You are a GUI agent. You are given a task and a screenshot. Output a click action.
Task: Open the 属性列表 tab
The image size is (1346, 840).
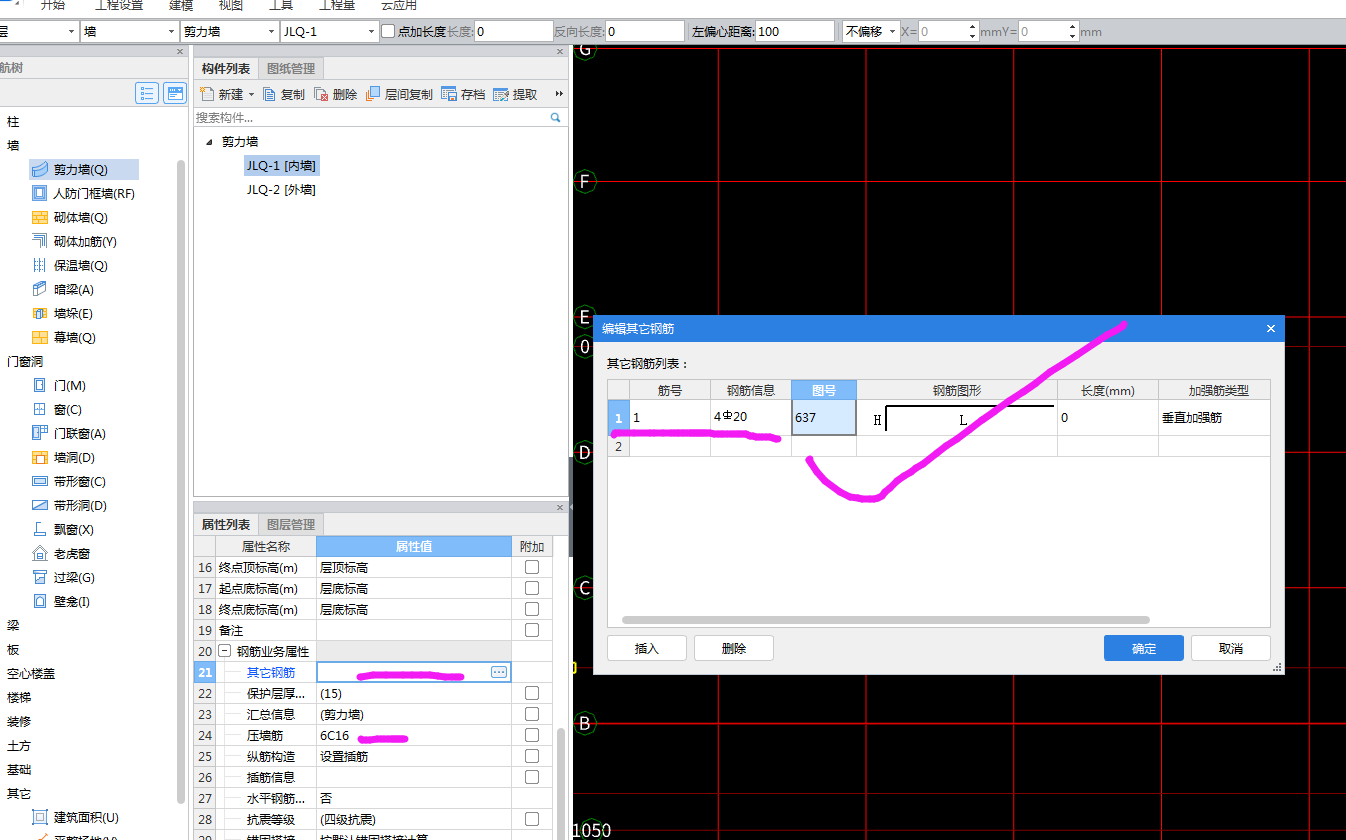point(225,524)
